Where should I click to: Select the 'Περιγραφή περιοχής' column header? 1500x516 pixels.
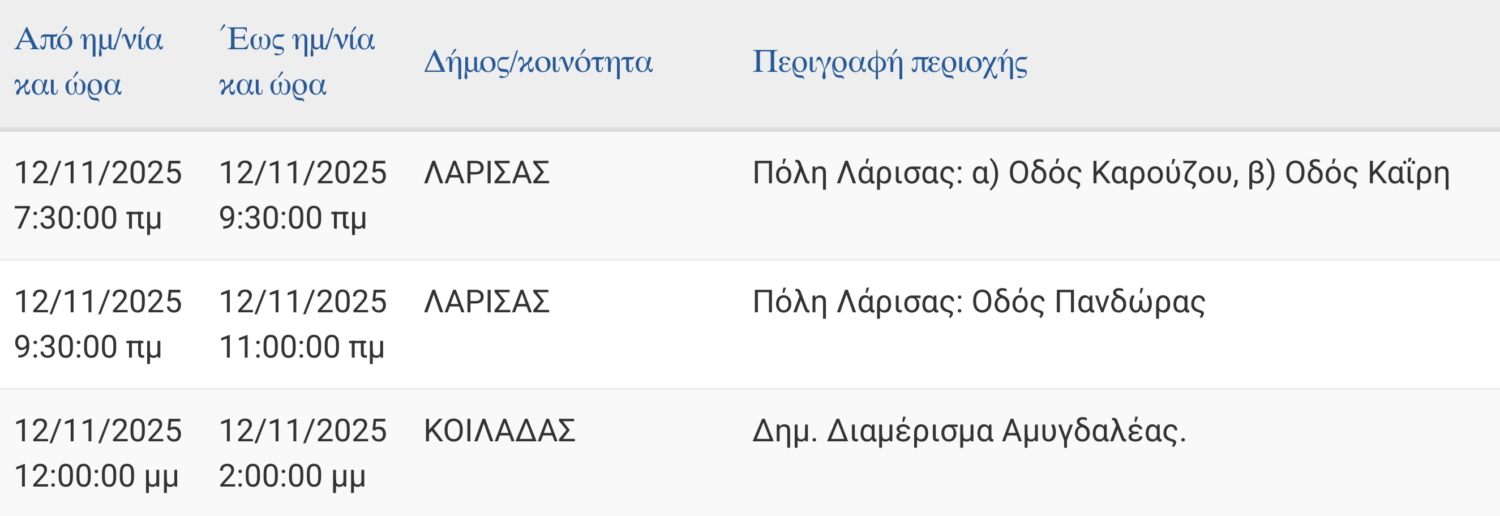tap(889, 63)
